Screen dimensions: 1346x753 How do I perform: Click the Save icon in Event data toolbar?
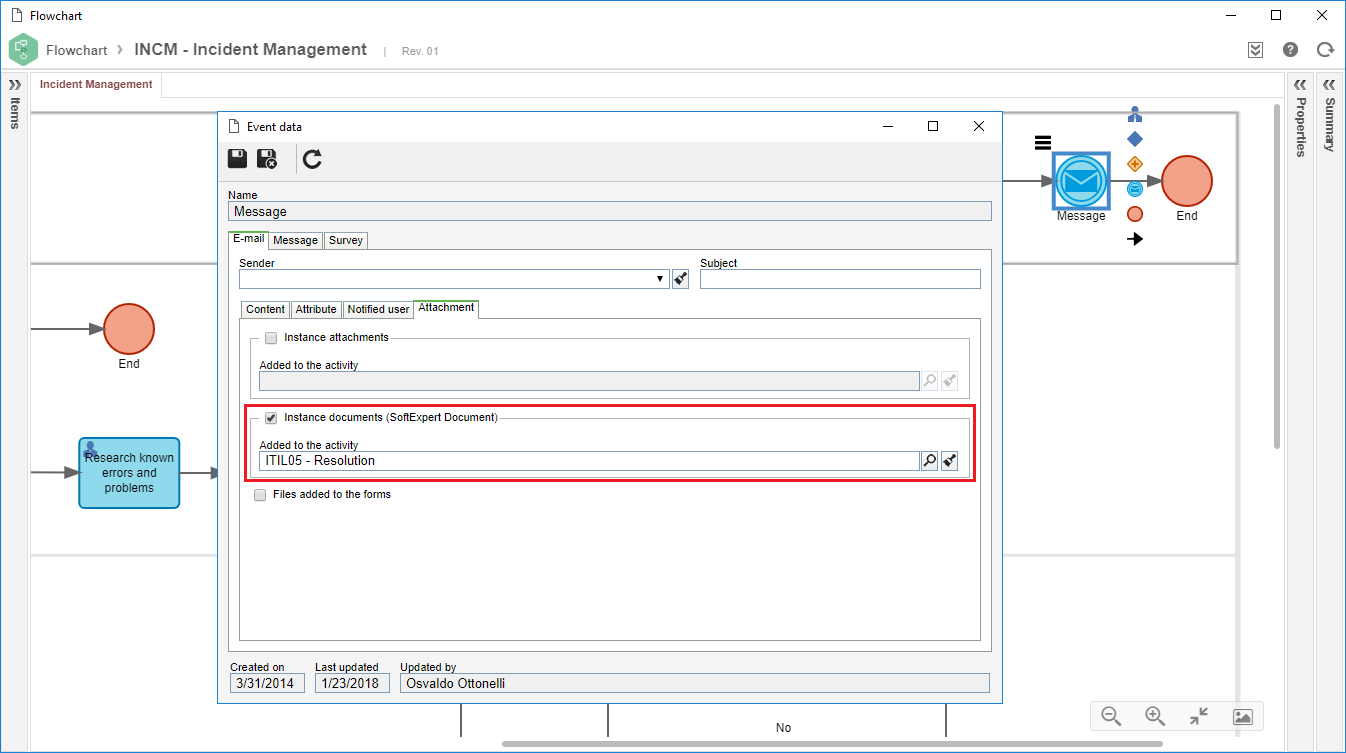[238, 159]
